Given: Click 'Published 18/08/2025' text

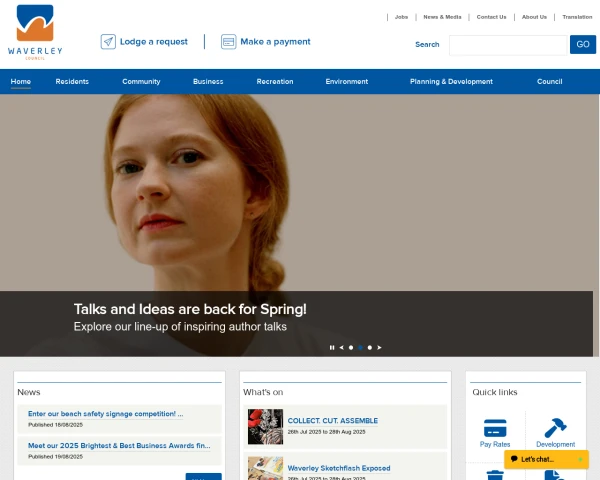Looking at the screenshot, I should click(x=55, y=424).
